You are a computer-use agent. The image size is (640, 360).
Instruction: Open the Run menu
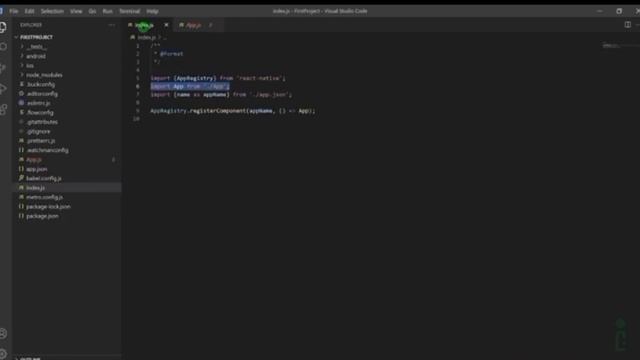[x=107, y=11]
